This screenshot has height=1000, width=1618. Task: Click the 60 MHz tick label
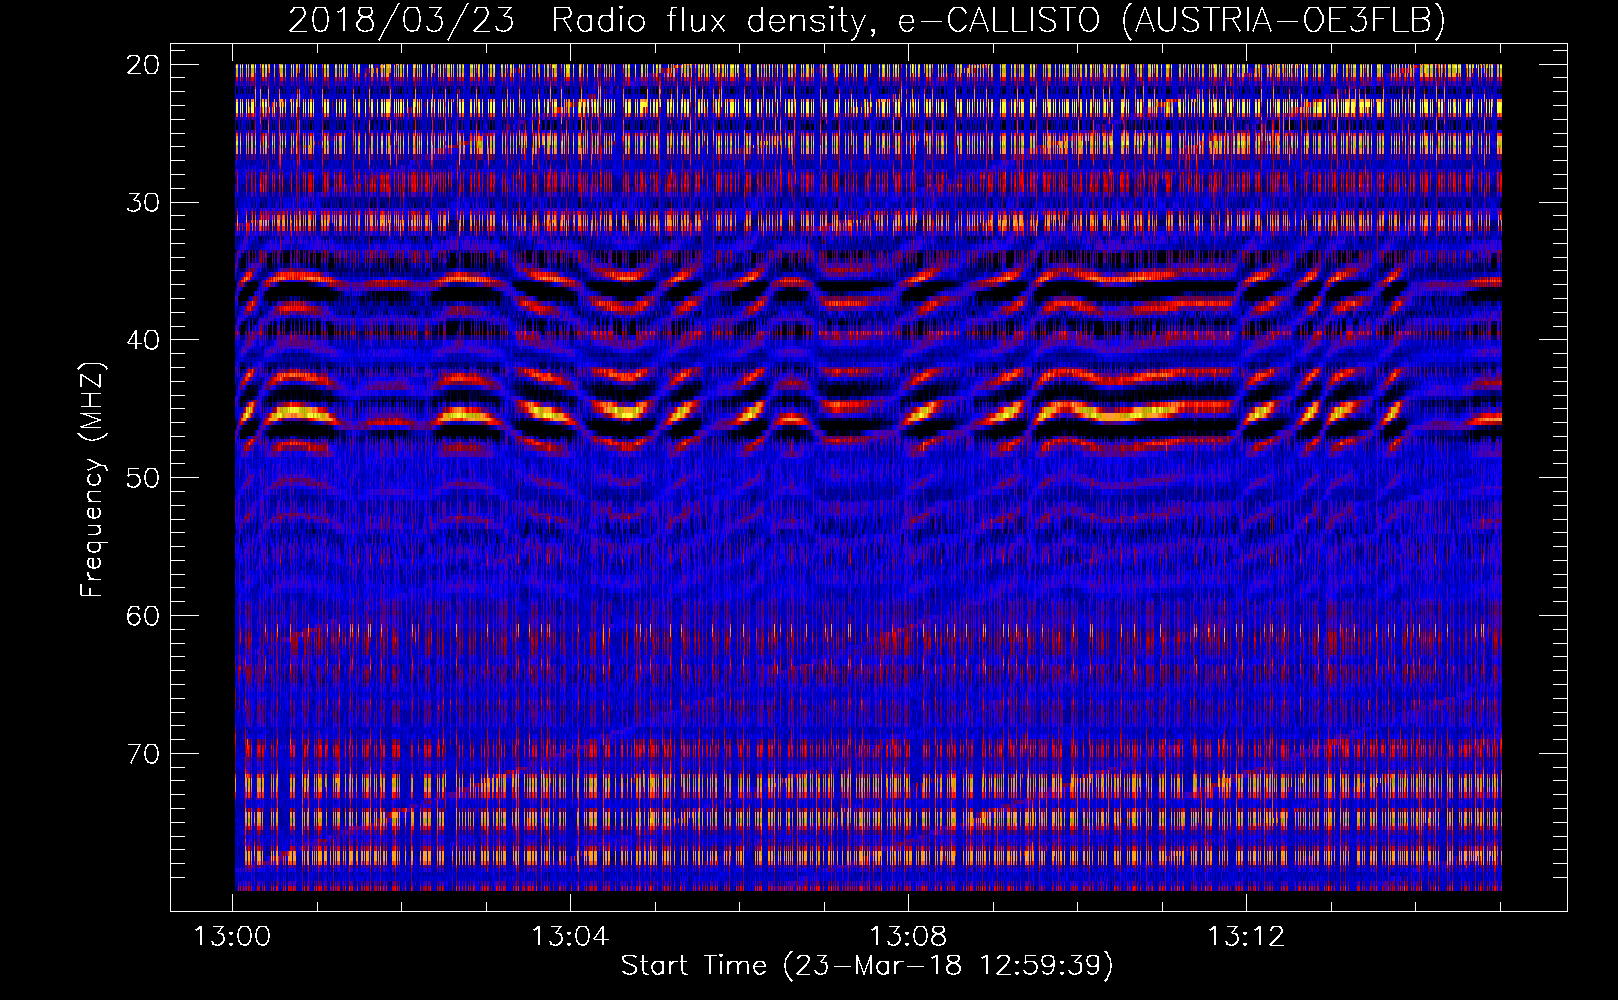143,615
